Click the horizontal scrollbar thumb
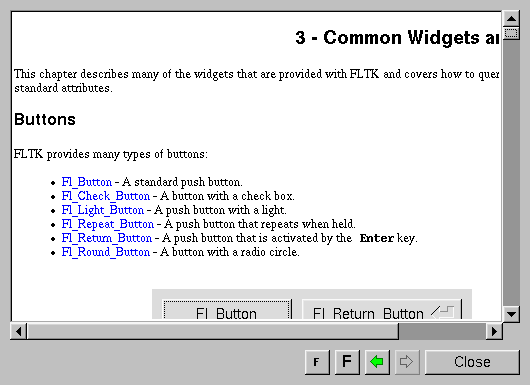The width and height of the screenshot is (530, 385). click(x=213, y=331)
